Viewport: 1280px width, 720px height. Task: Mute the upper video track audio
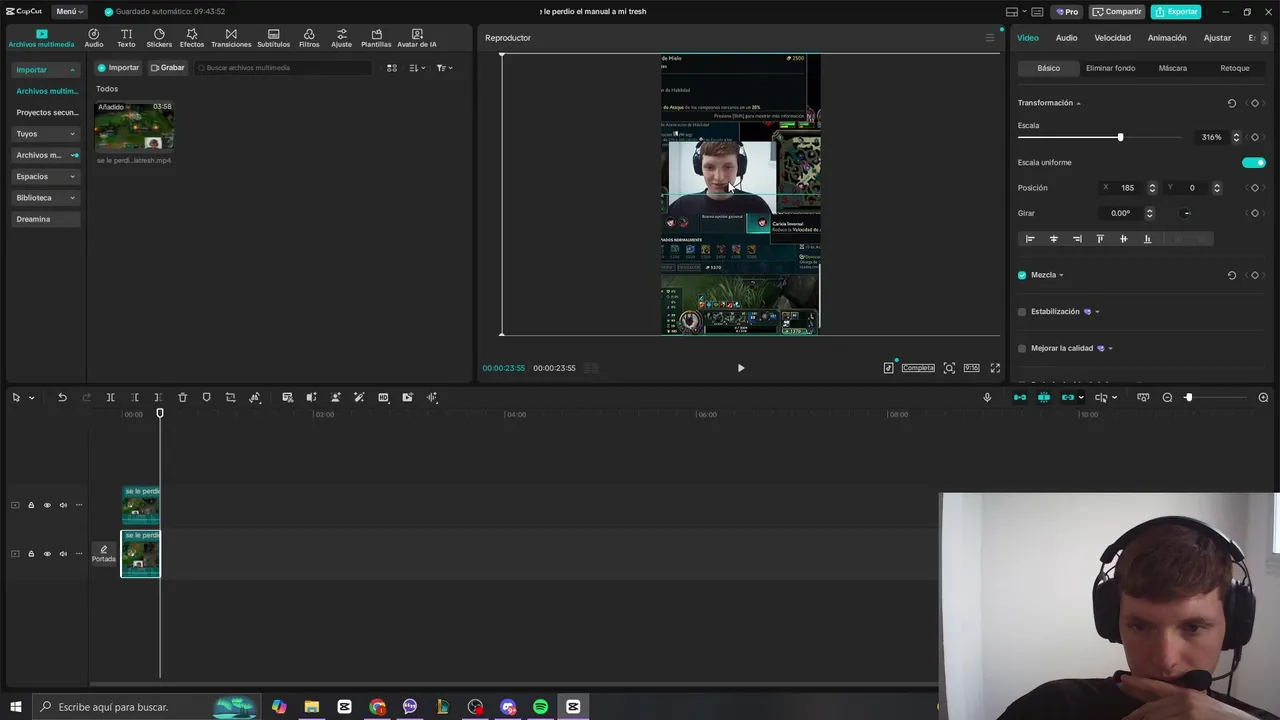coord(63,505)
